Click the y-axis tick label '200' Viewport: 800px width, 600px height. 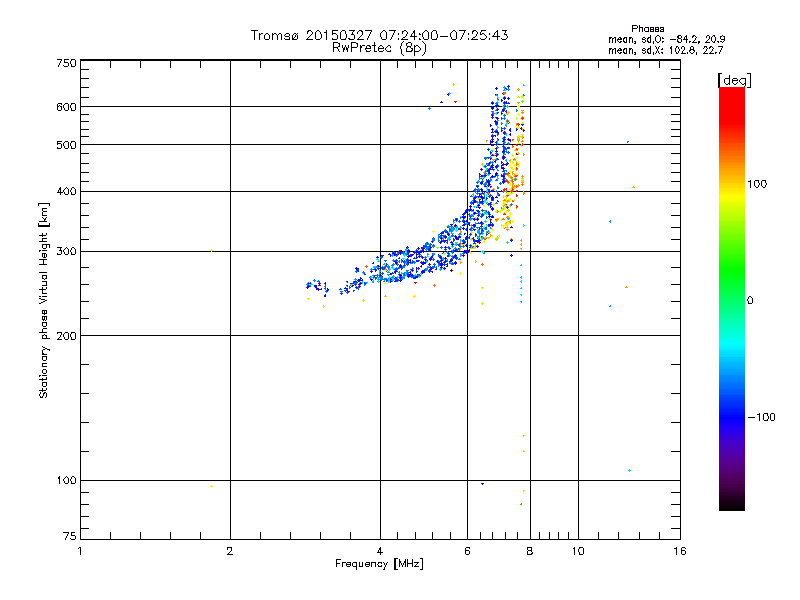(x=66, y=336)
